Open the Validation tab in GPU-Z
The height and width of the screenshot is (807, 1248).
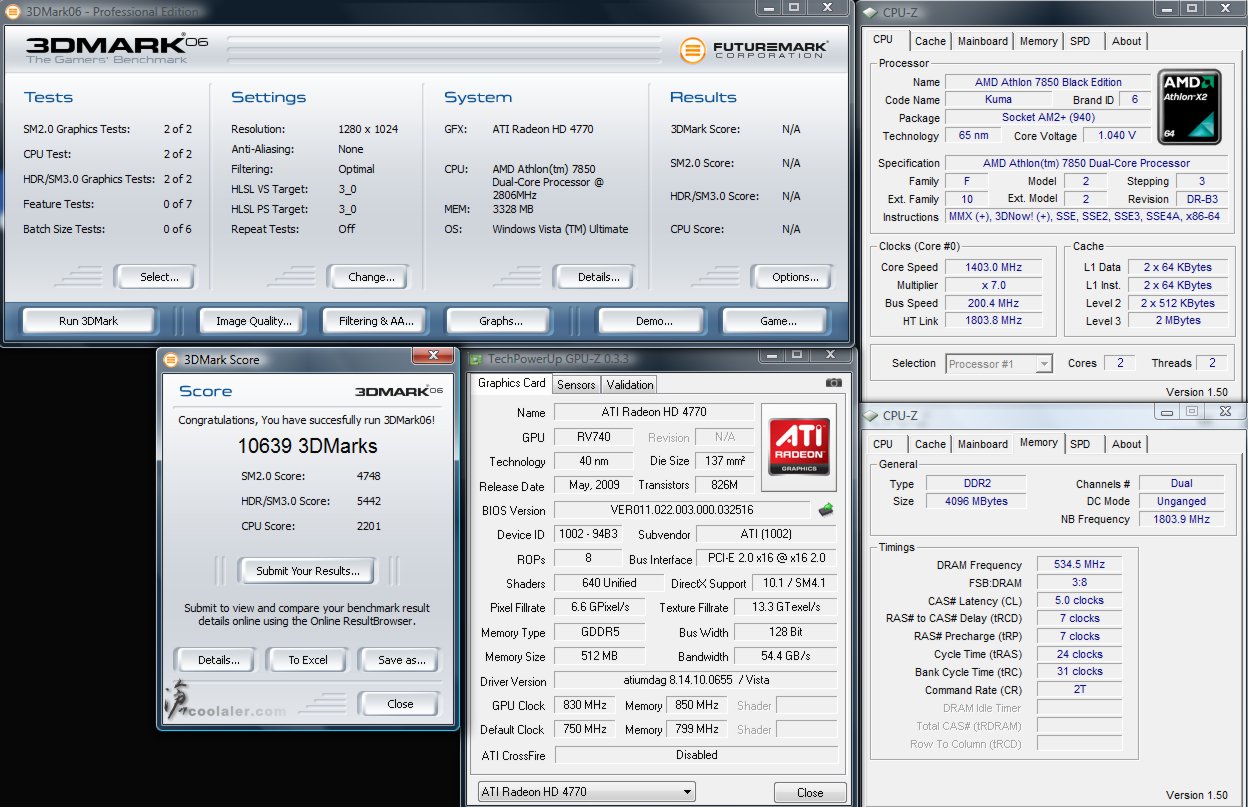pyautogui.click(x=630, y=385)
